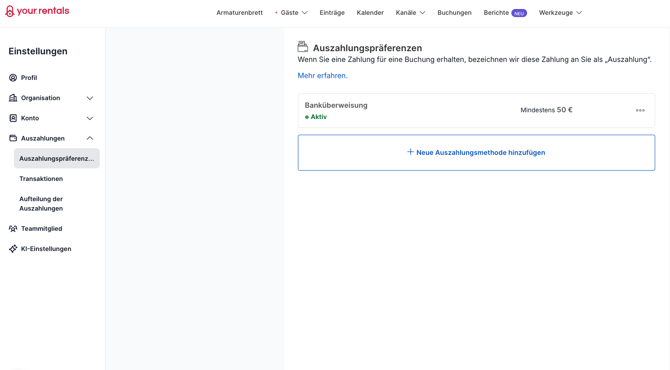The image size is (670, 370).
Task: Click the Banküberweisung payout method text
Action: (x=336, y=105)
